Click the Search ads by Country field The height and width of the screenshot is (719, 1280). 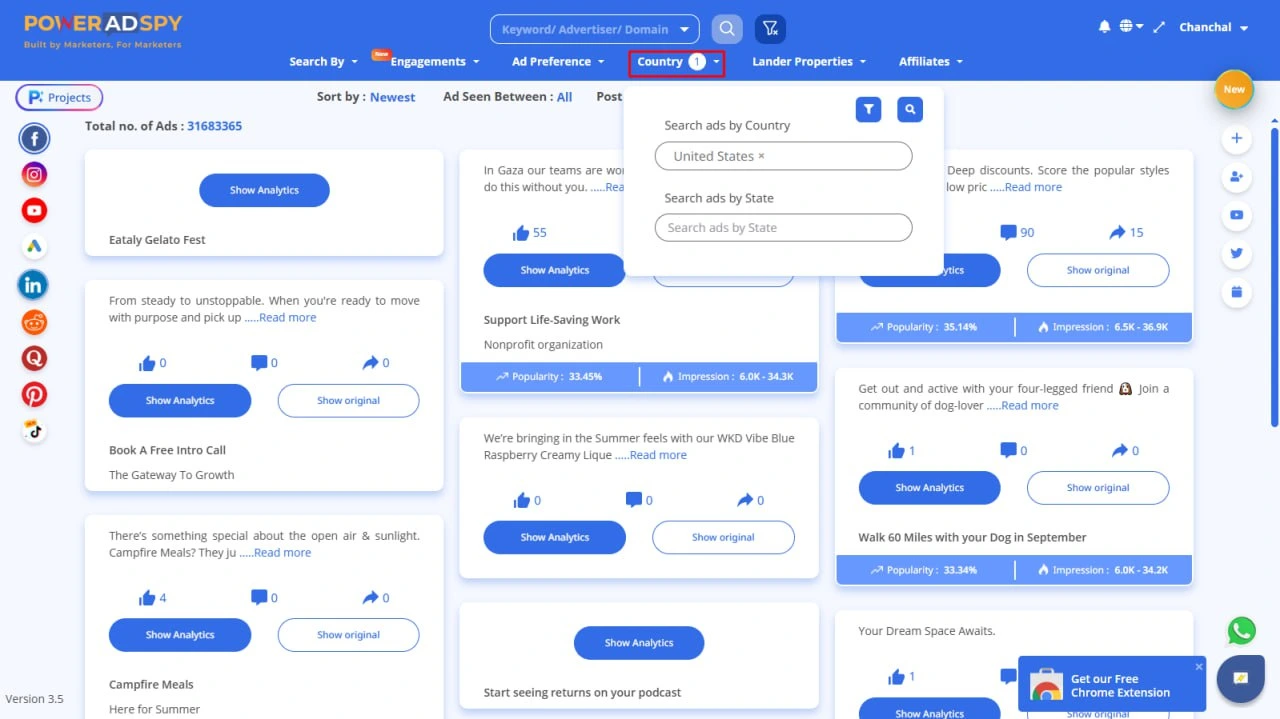click(783, 156)
